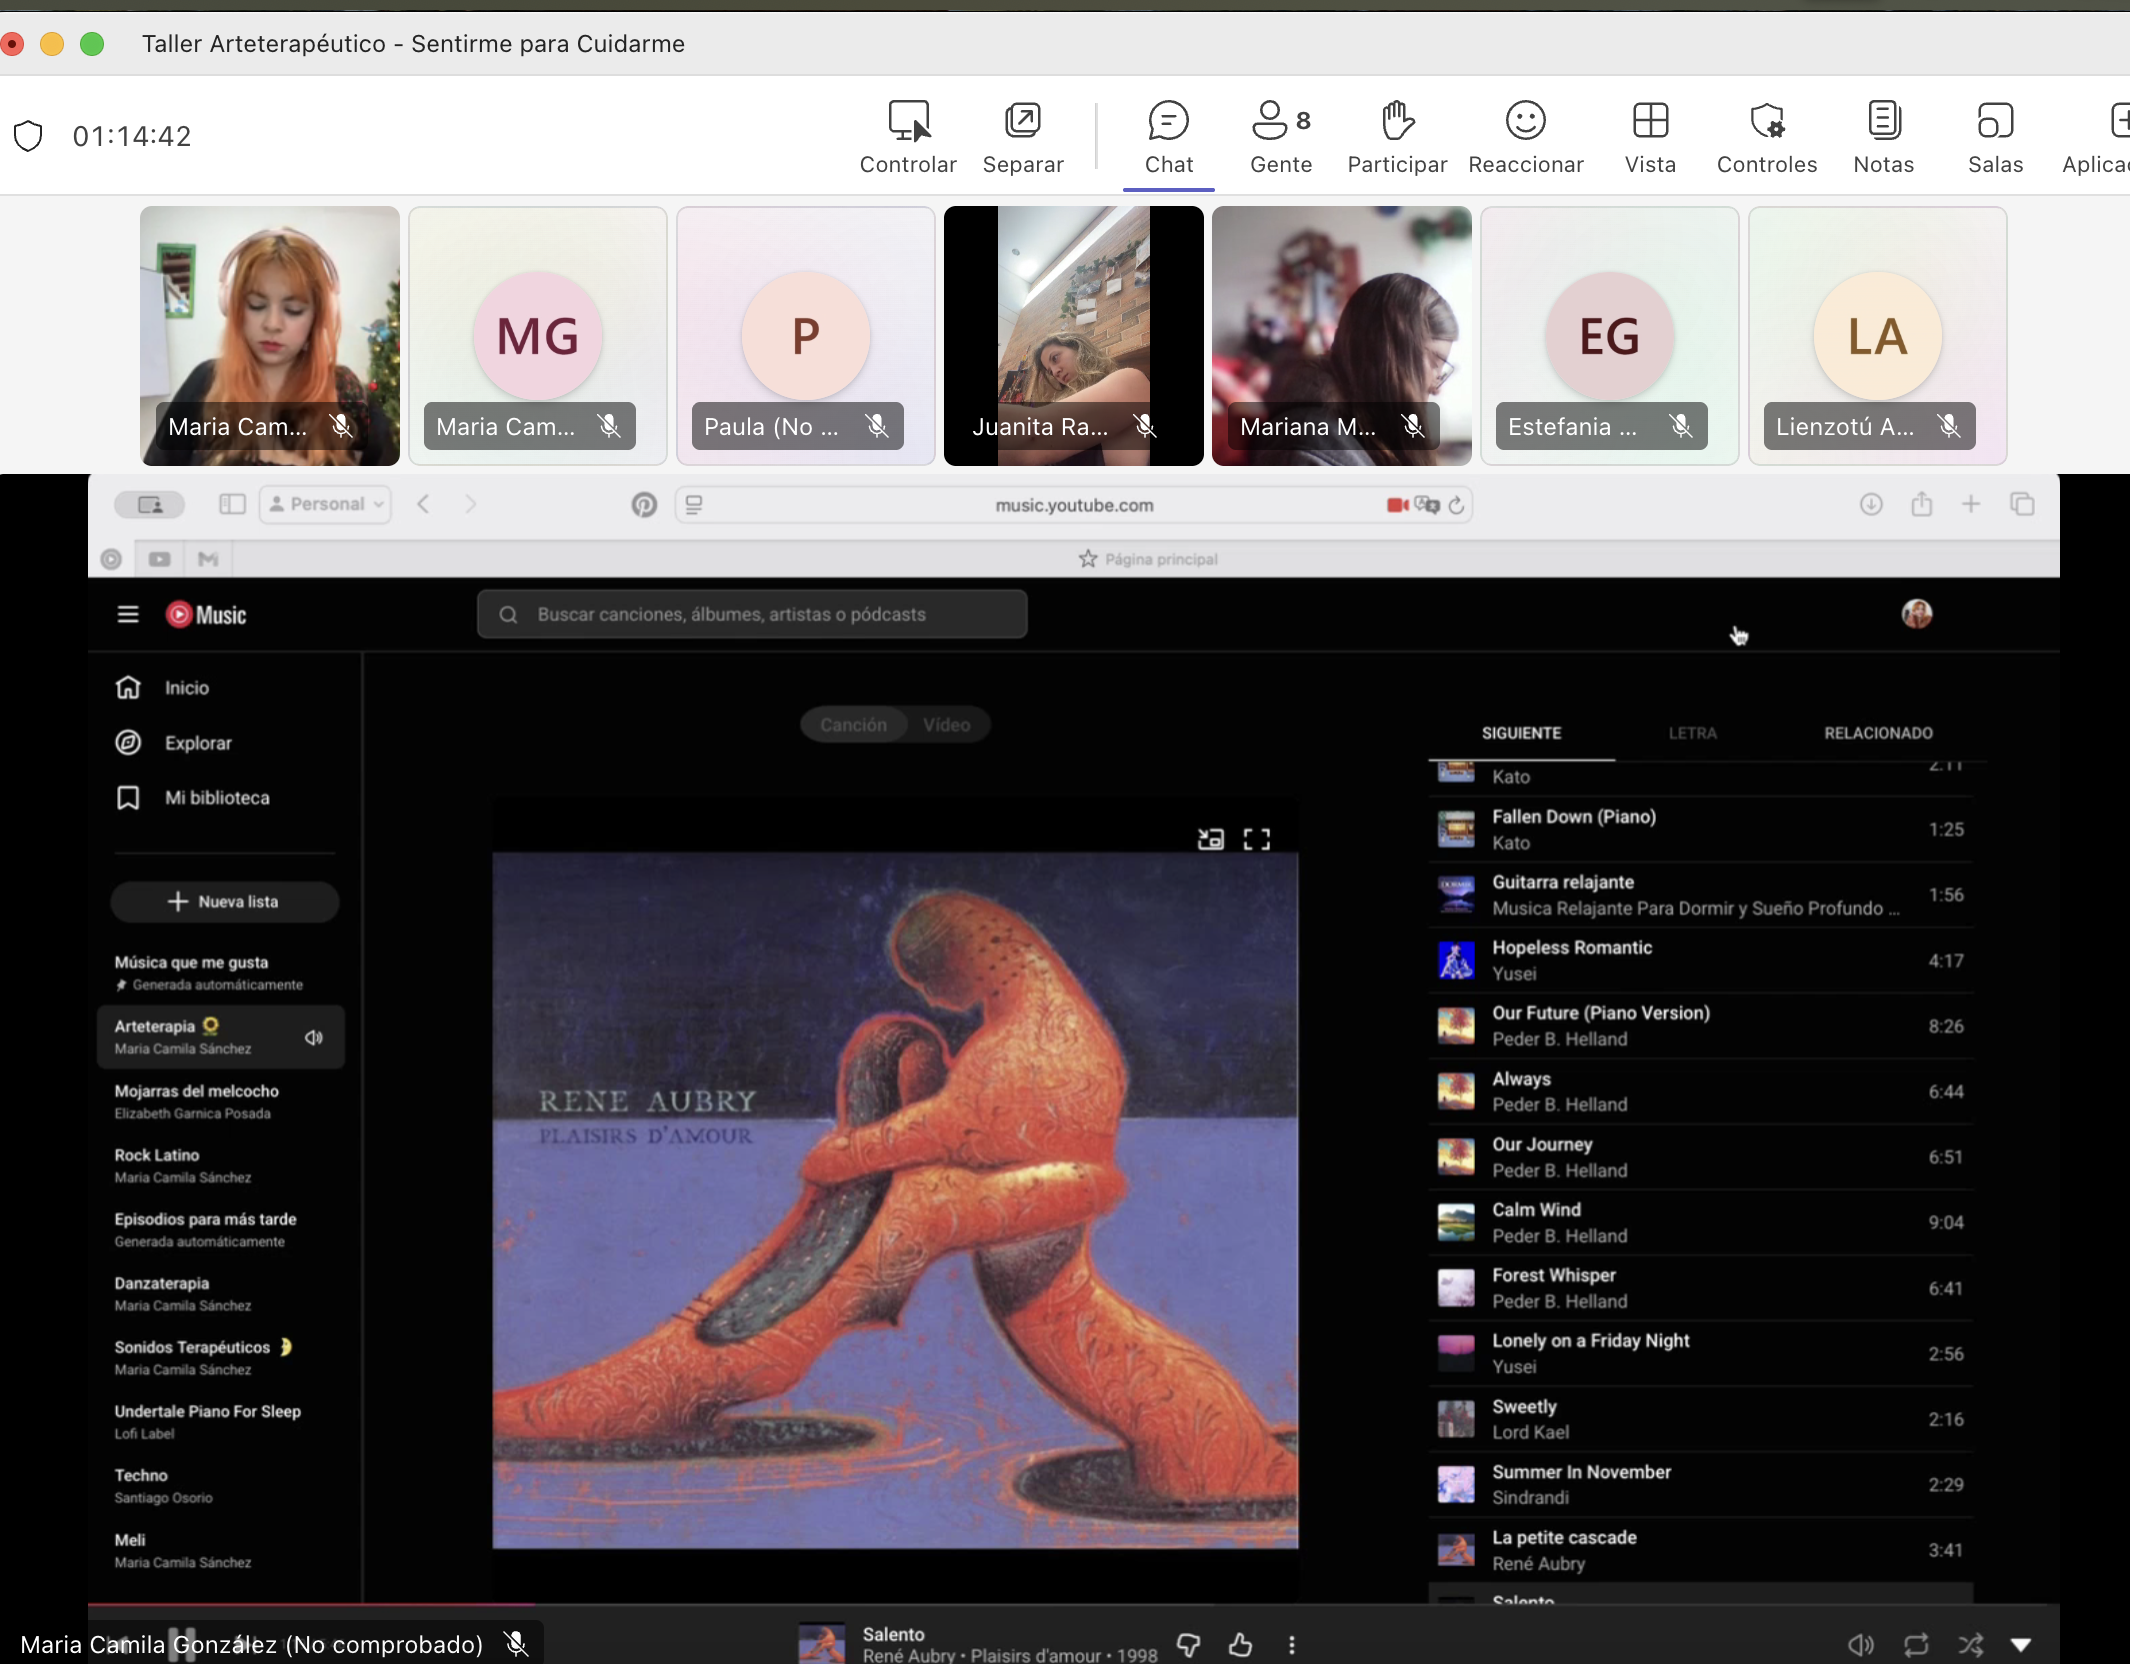Toggle the shuffle button in the player bar
The image size is (2130, 1664).
(x=1970, y=1645)
